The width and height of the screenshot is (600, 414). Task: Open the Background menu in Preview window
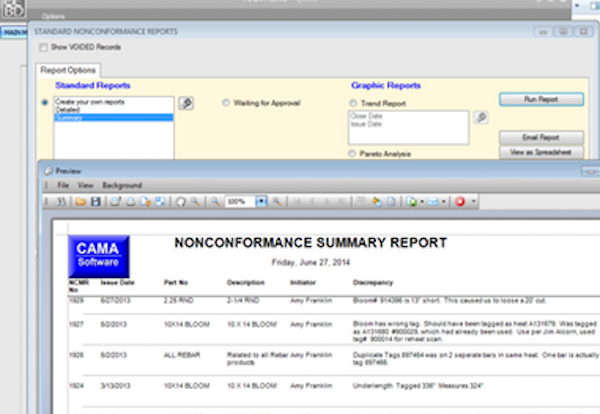point(122,186)
